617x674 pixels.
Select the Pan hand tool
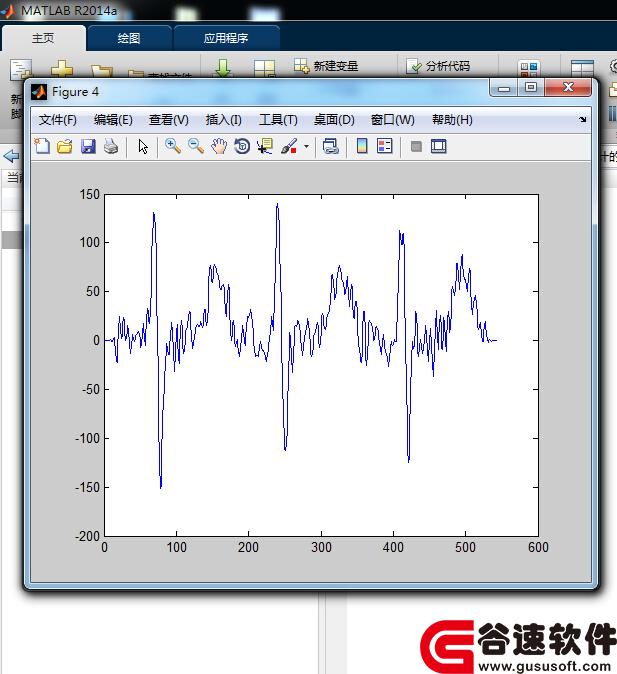click(x=219, y=147)
